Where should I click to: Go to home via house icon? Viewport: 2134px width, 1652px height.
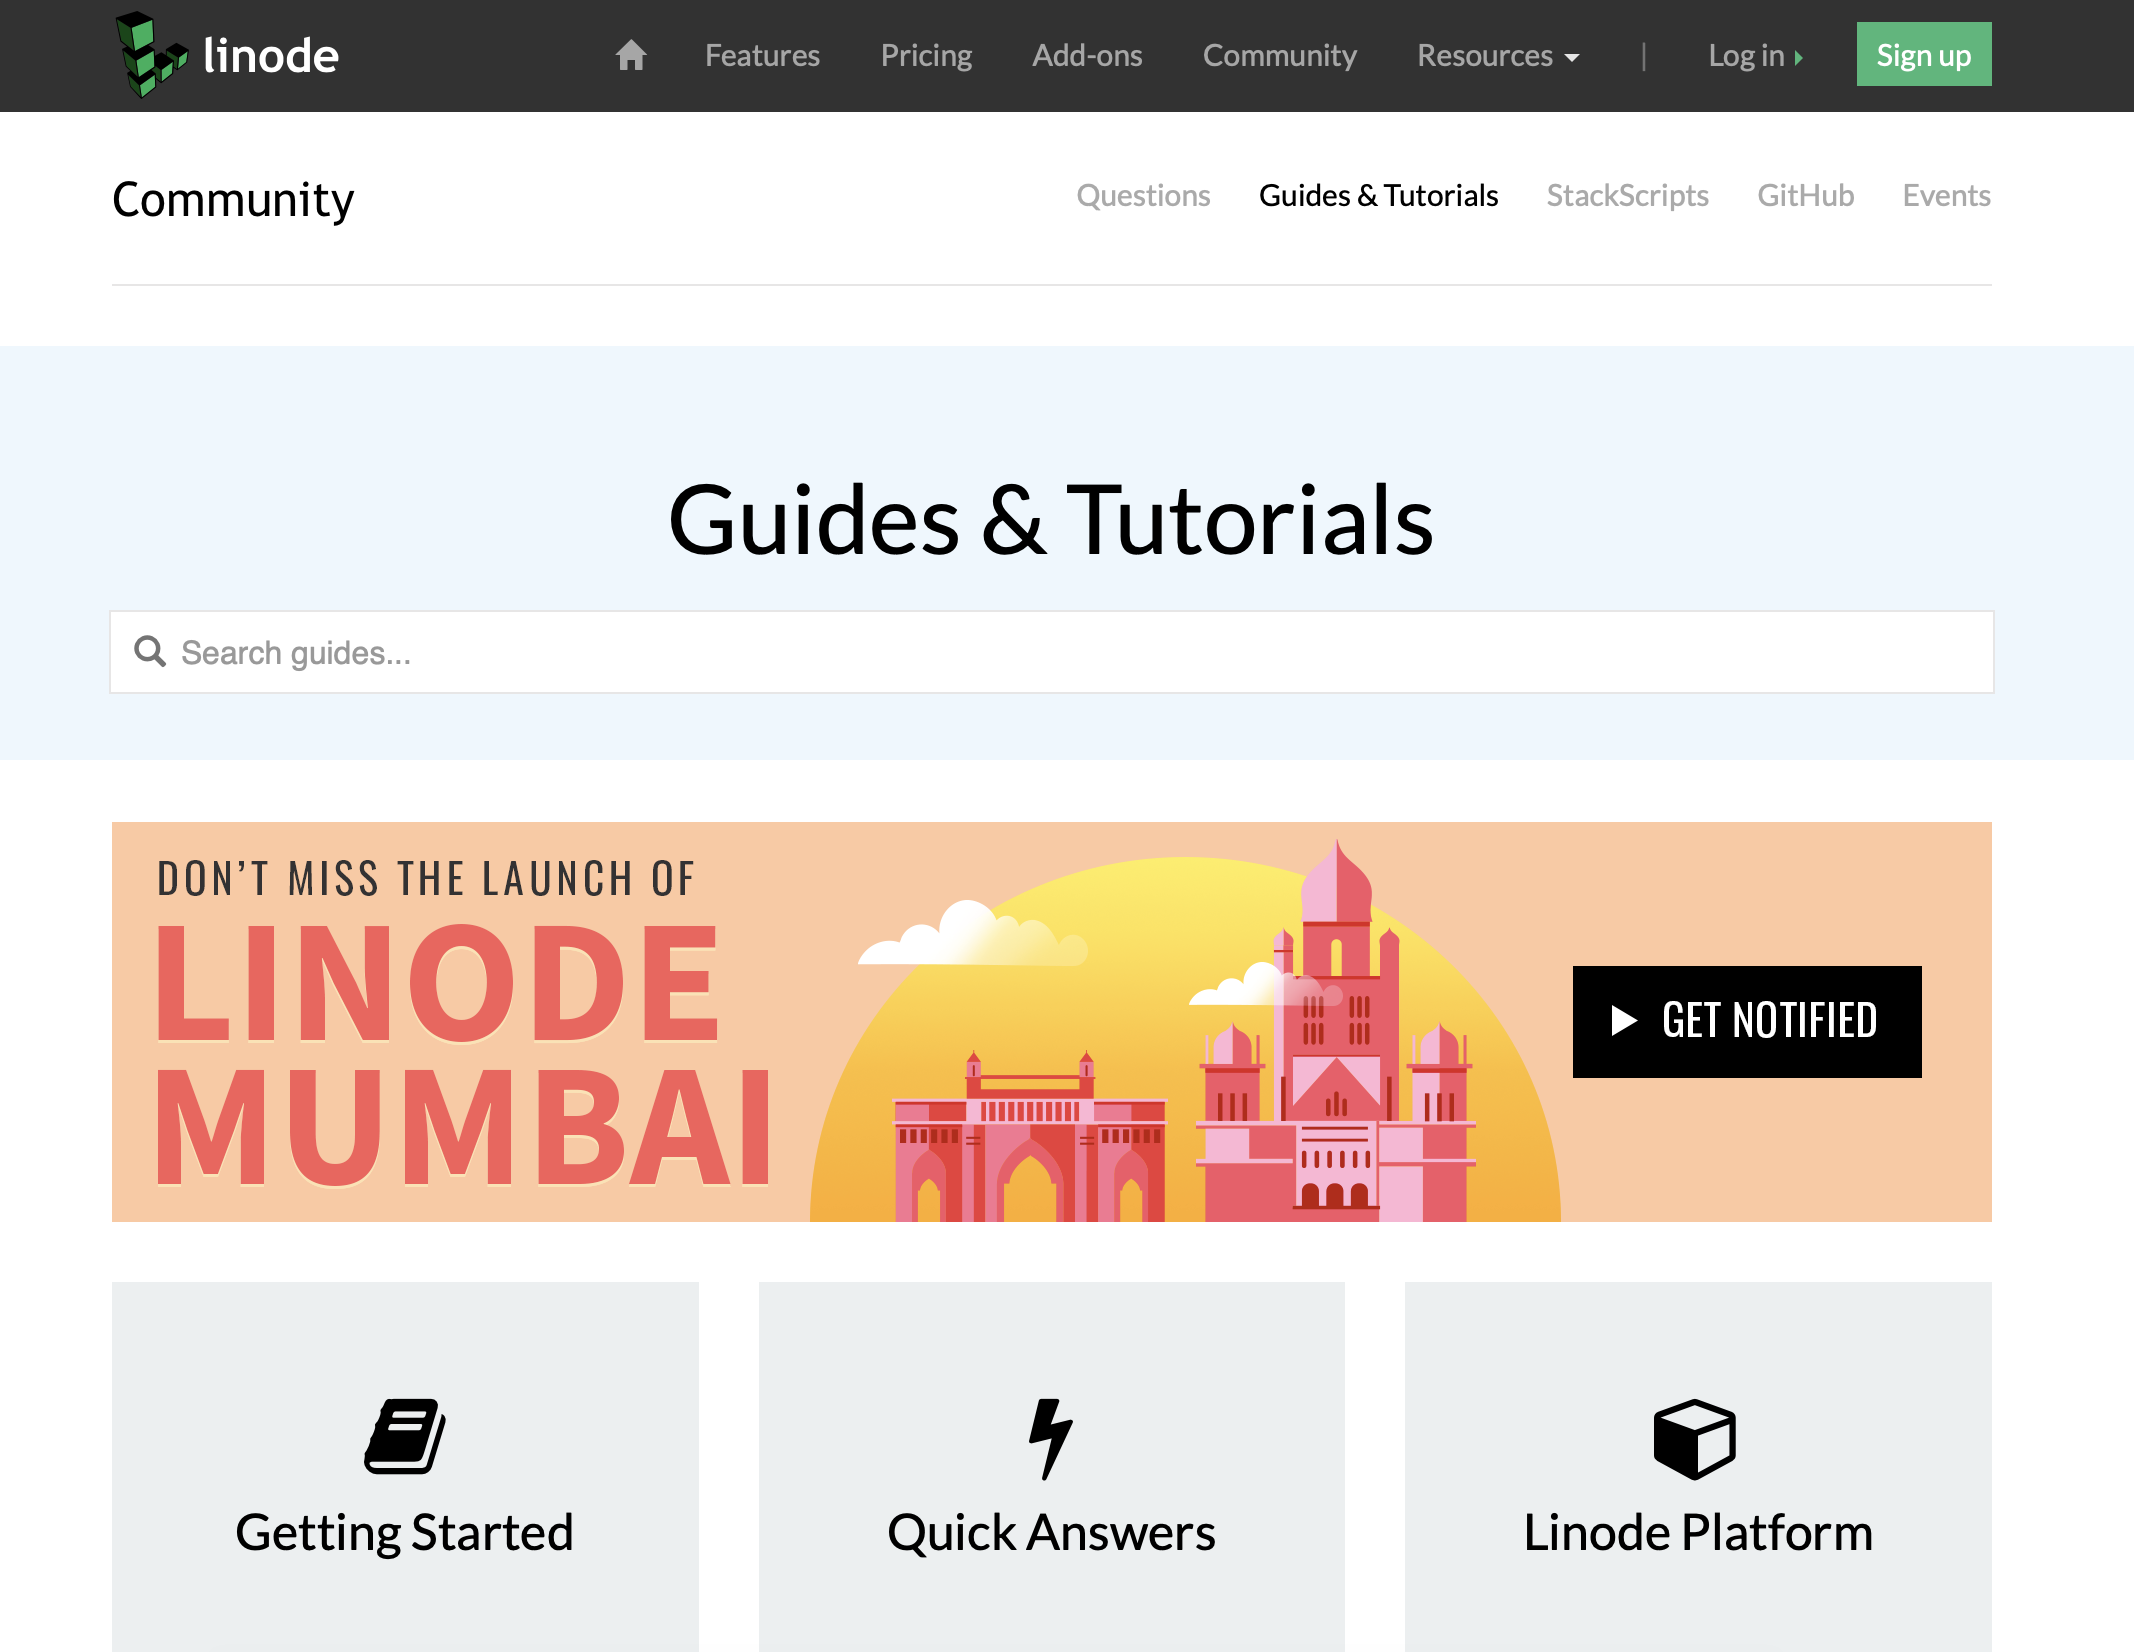point(631,55)
